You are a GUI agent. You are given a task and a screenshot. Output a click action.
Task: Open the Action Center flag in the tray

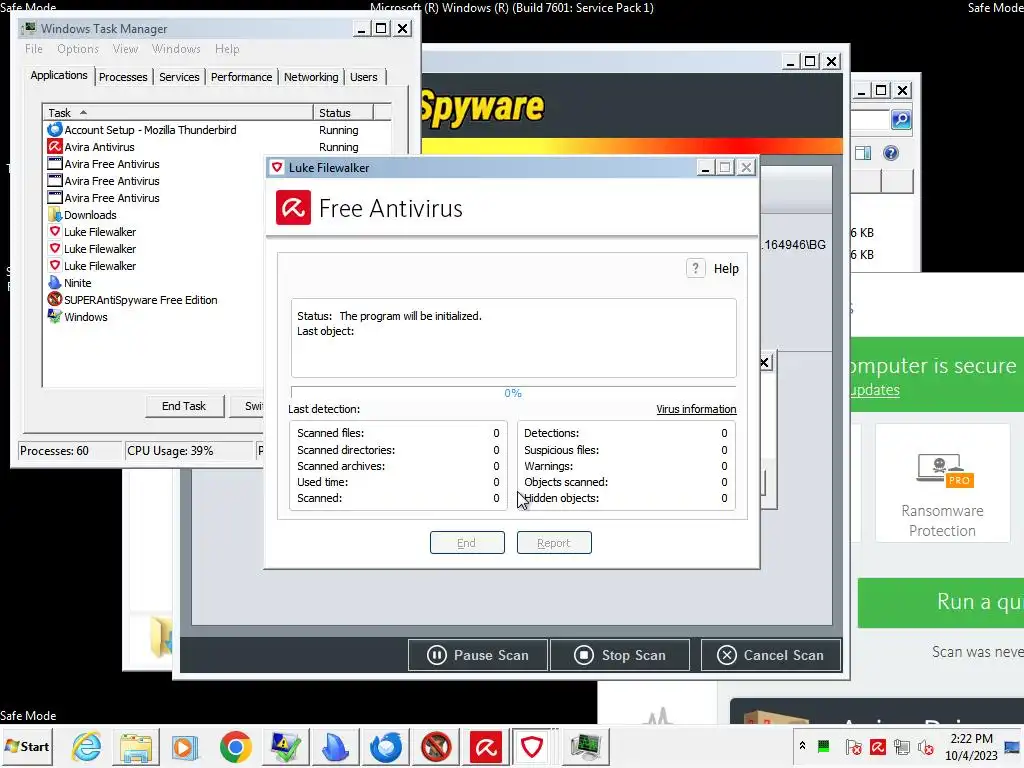853,746
